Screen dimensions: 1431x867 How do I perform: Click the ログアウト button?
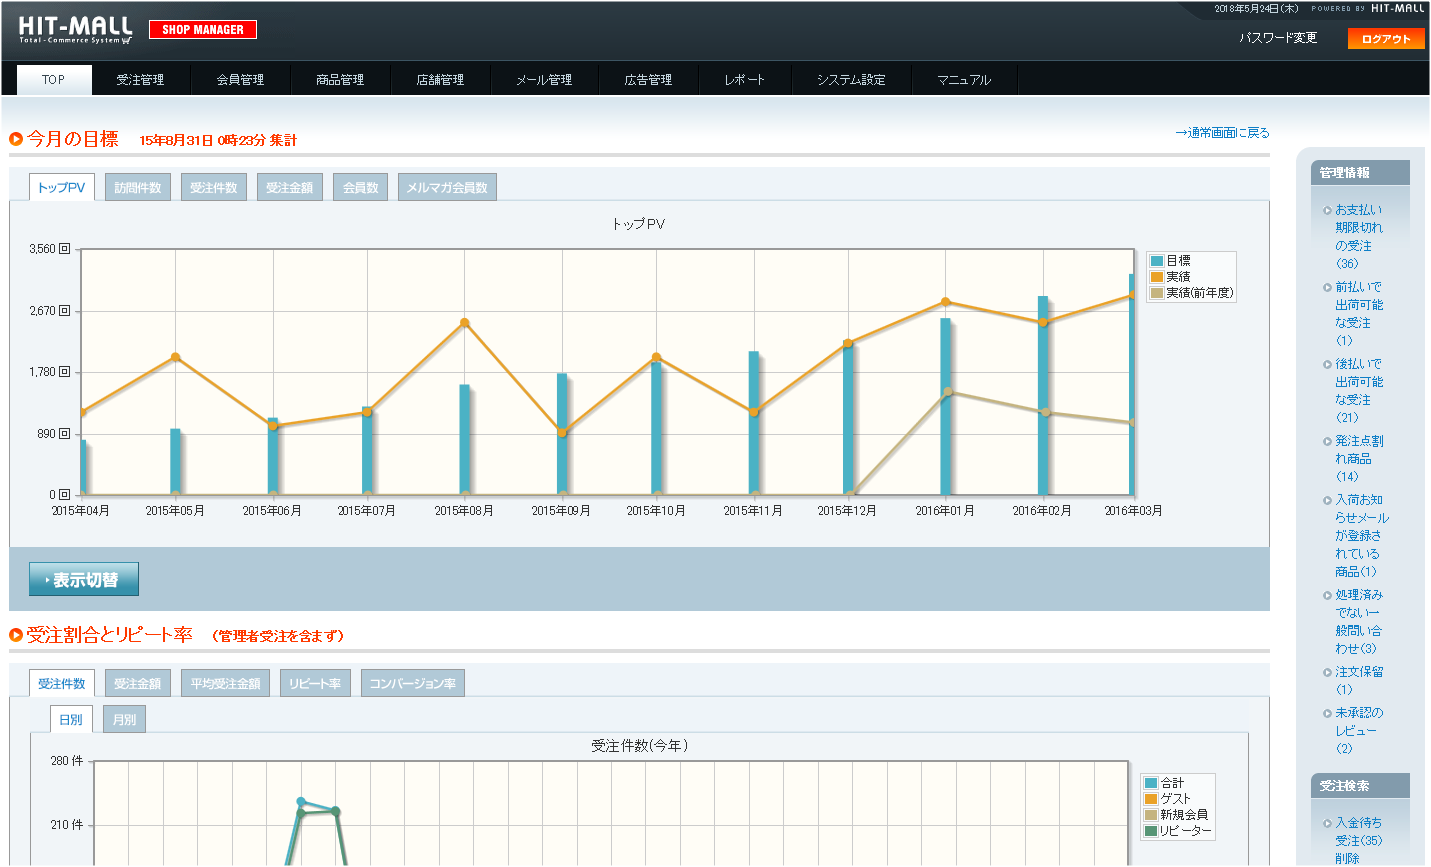pyautogui.click(x=1386, y=39)
